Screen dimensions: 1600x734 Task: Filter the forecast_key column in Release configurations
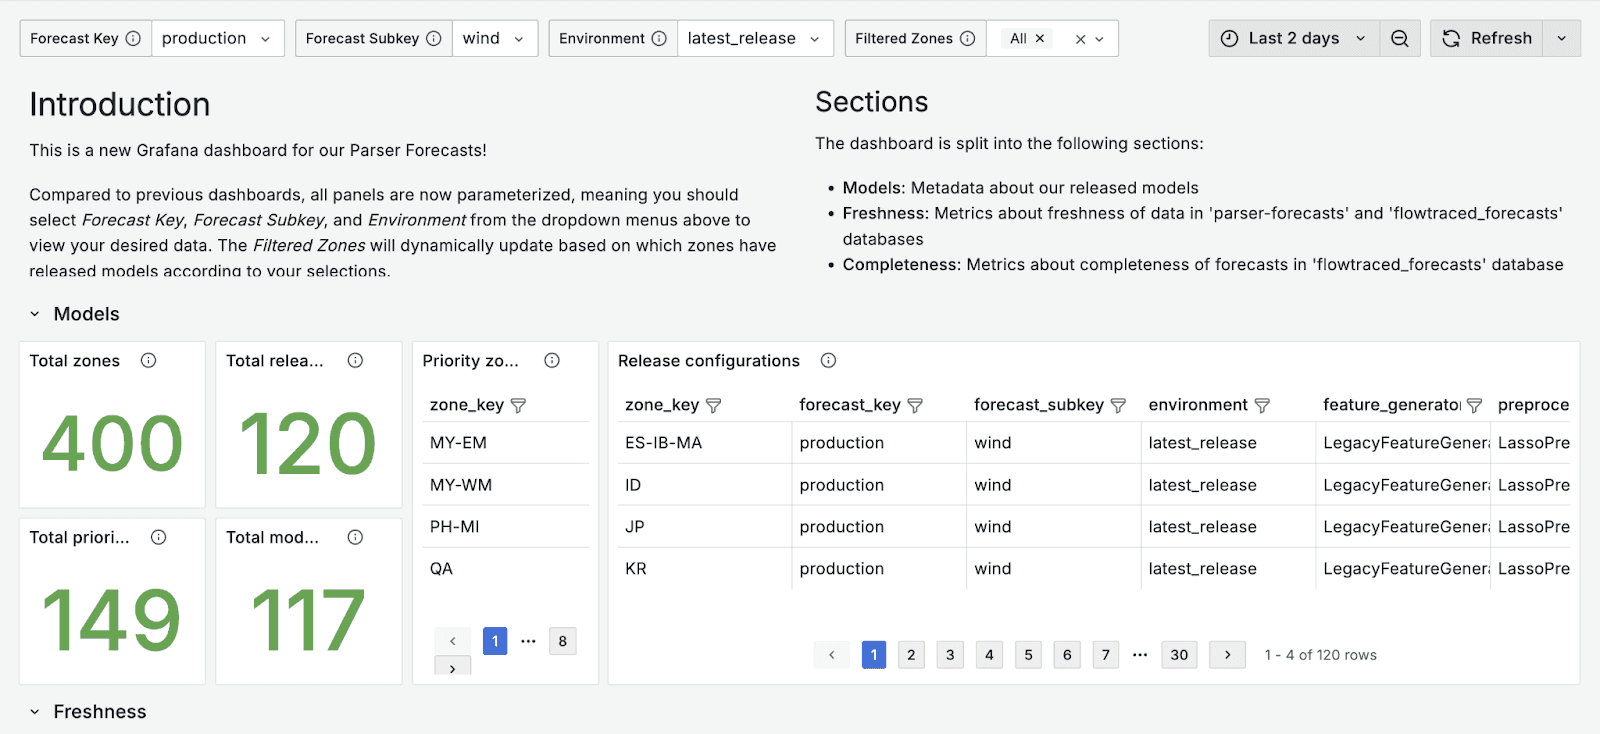point(915,405)
